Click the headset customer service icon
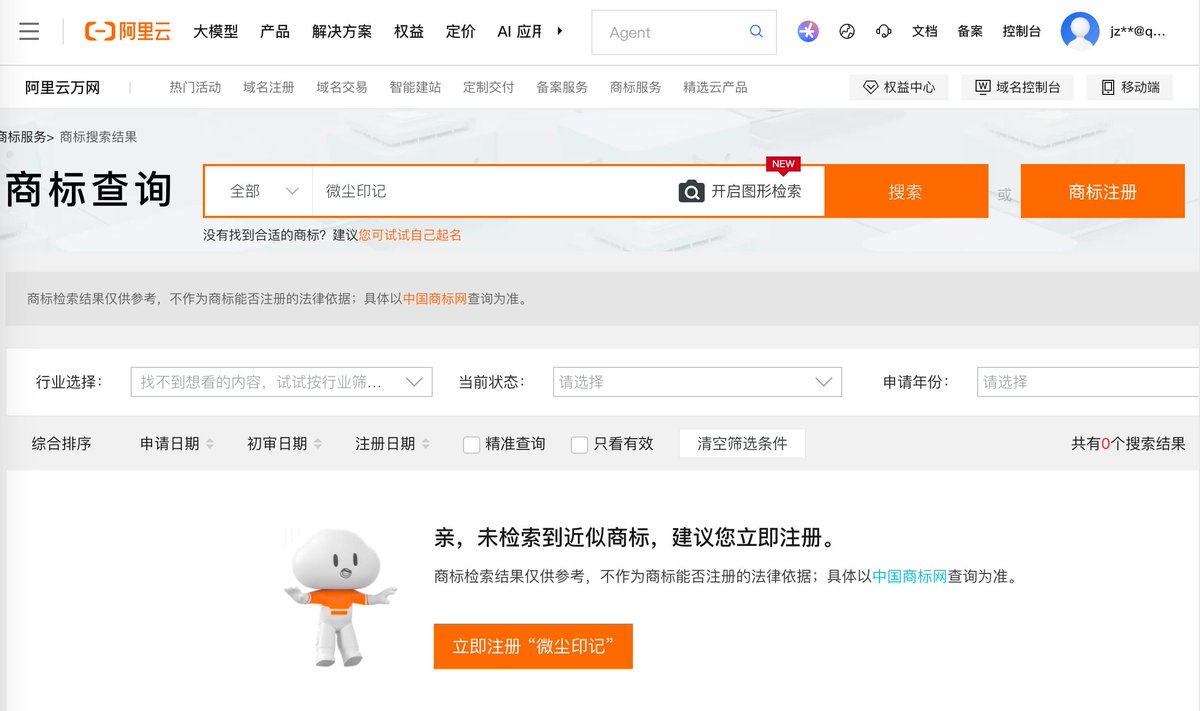The width and height of the screenshot is (1200, 711). coord(883,32)
